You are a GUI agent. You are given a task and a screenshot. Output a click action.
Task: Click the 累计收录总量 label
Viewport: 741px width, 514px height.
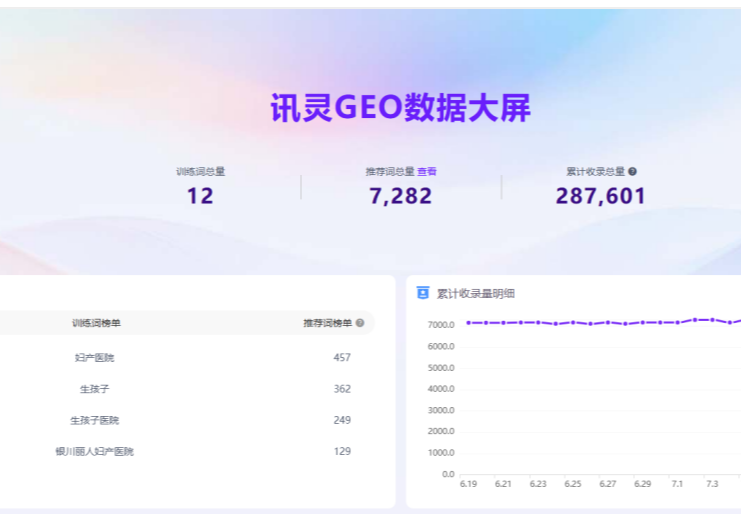[595, 171]
